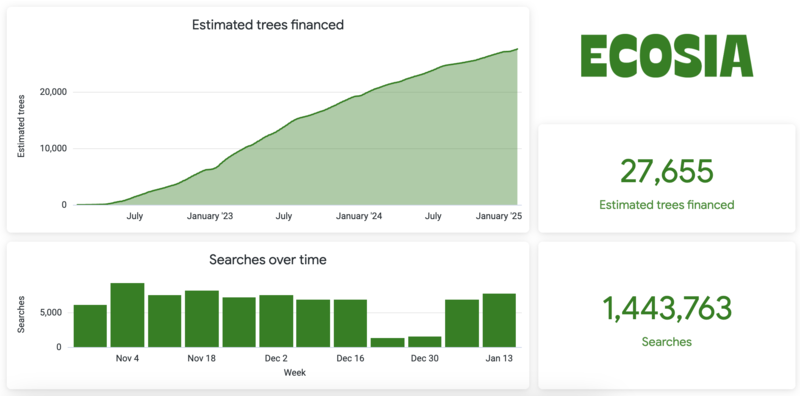Click the 'Estimated trees financed' chart title
The width and height of the screenshot is (800, 396).
point(267,24)
